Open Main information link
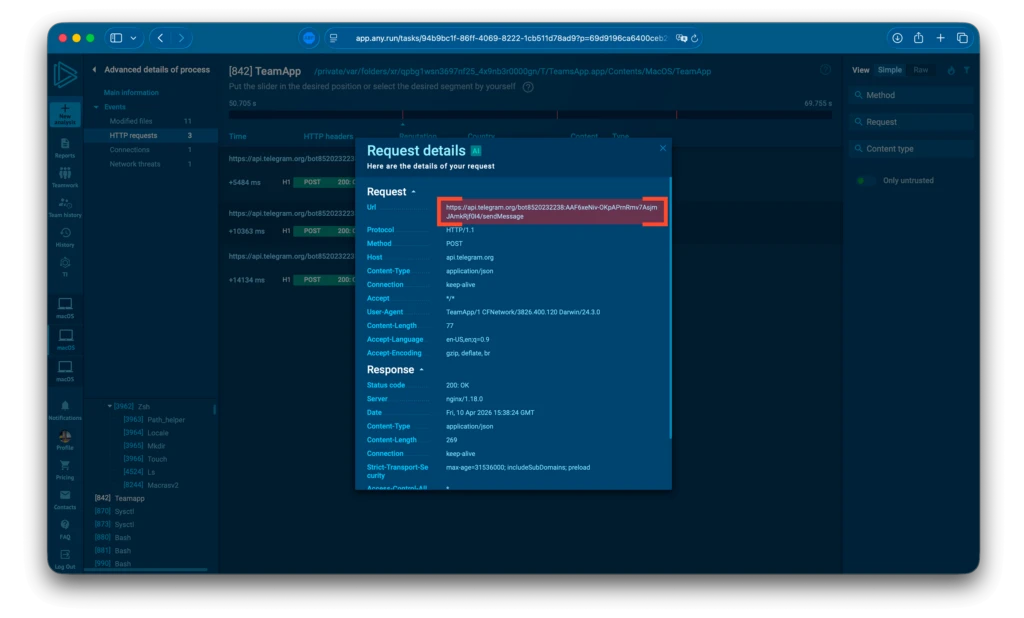 coord(131,93)
